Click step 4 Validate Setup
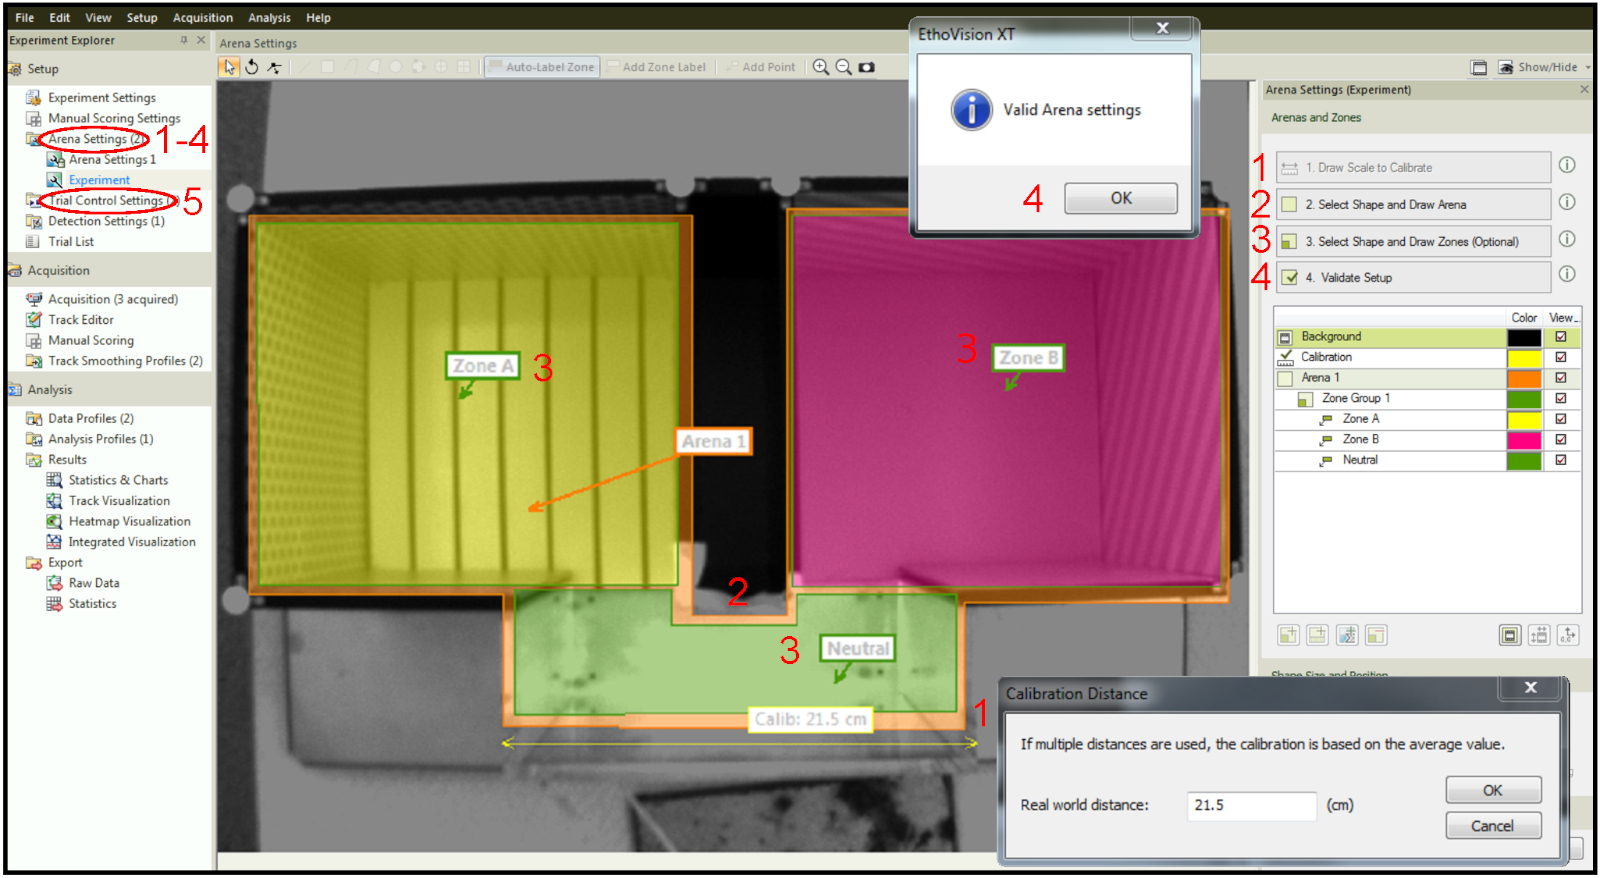This screenshot has height=878, width=1600. coord(1413,278)
